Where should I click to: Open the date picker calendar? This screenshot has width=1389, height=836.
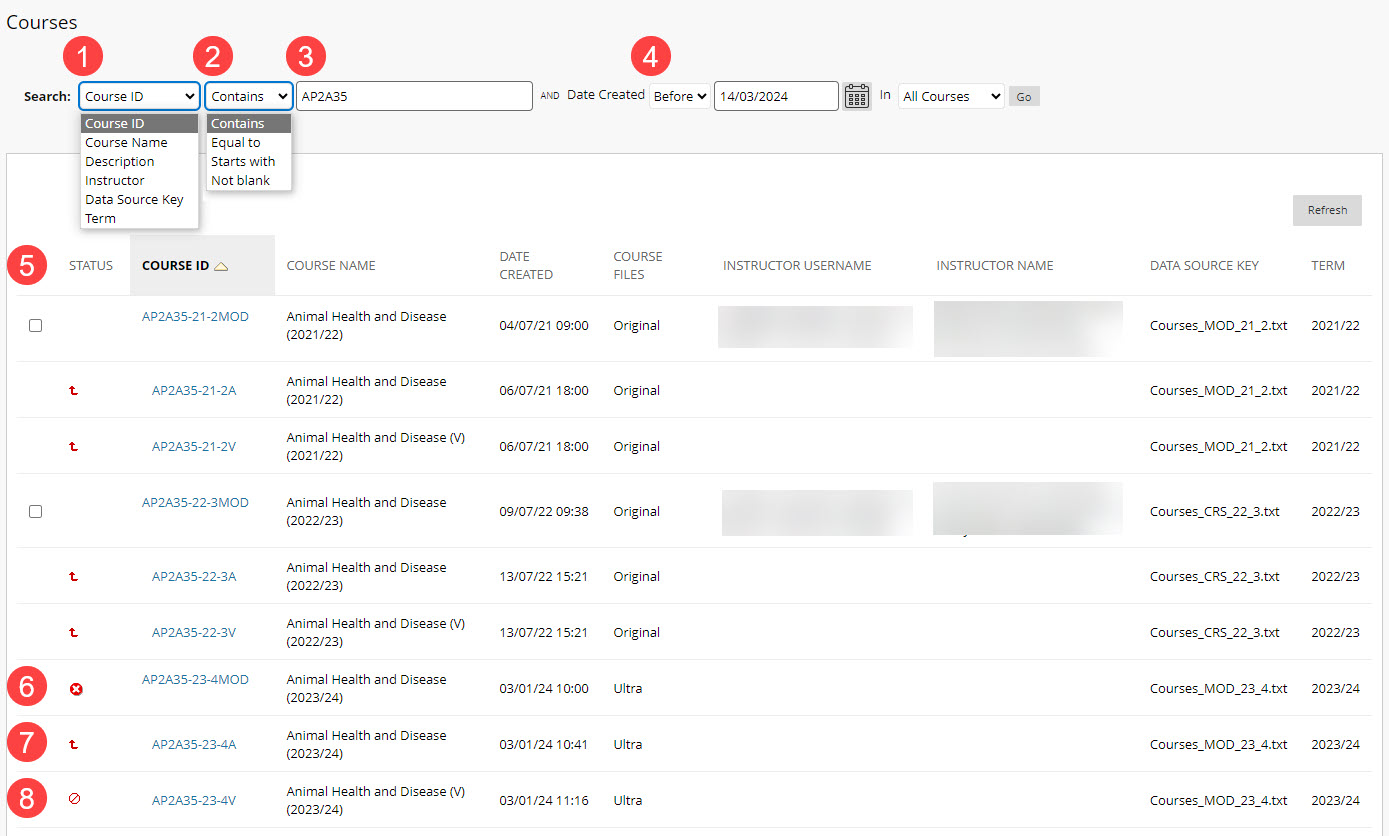tap(856, 96)
